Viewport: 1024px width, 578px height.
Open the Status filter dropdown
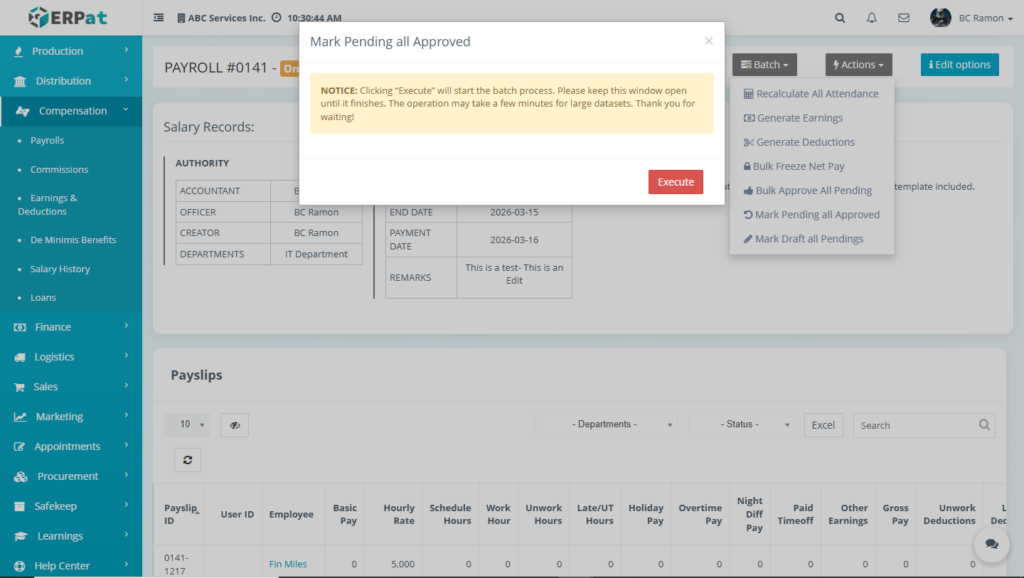coord(741,425)
